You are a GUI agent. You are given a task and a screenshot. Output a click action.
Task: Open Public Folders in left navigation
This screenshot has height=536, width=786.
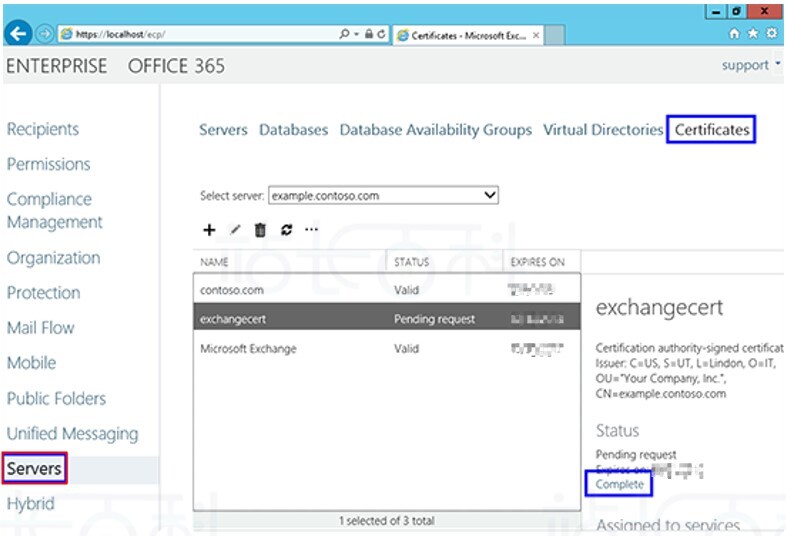56,399
